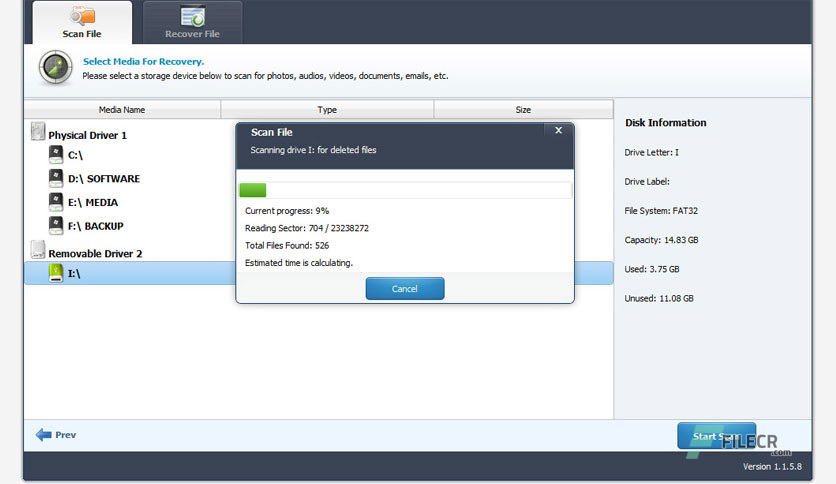The image size is (836, 484).
Task: Select the F:\ BACKUP drive label
Action: point(95,226)
